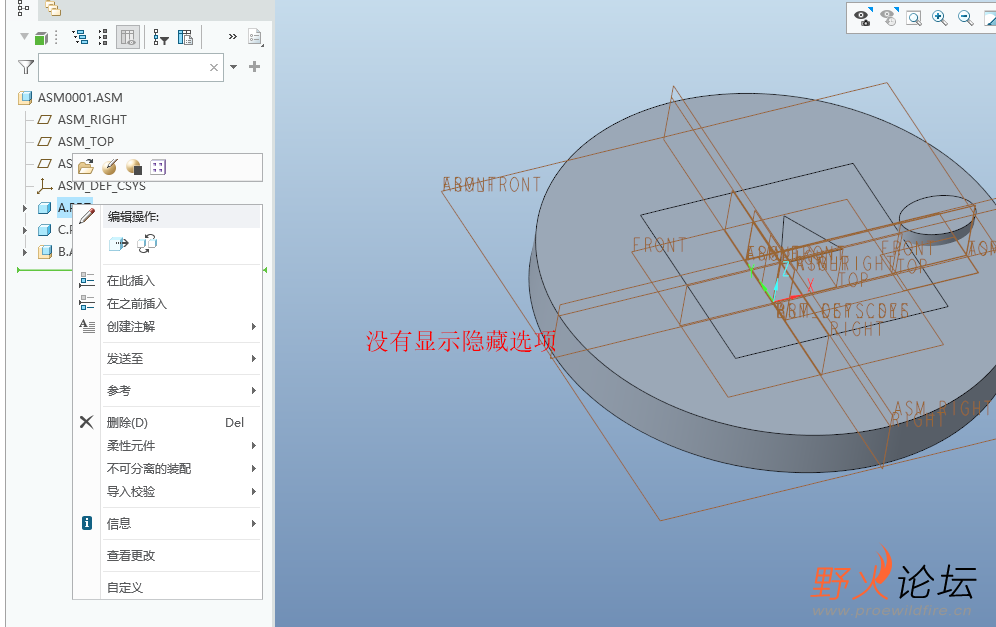
Task: Select the Zoom Out magnifier tool
Action: coord(963,17)
